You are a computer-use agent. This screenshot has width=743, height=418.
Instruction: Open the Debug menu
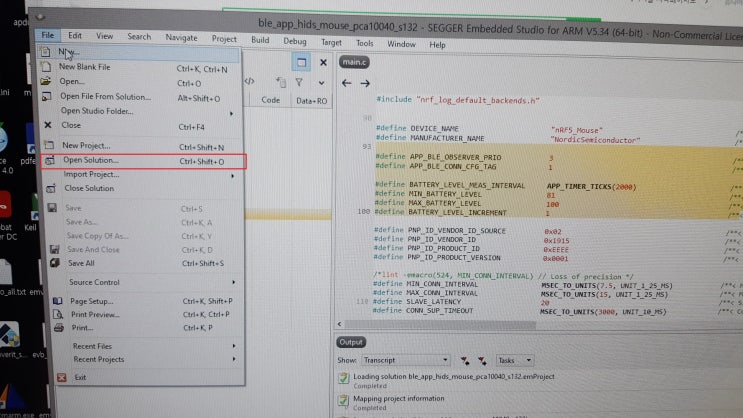point(295,41)
